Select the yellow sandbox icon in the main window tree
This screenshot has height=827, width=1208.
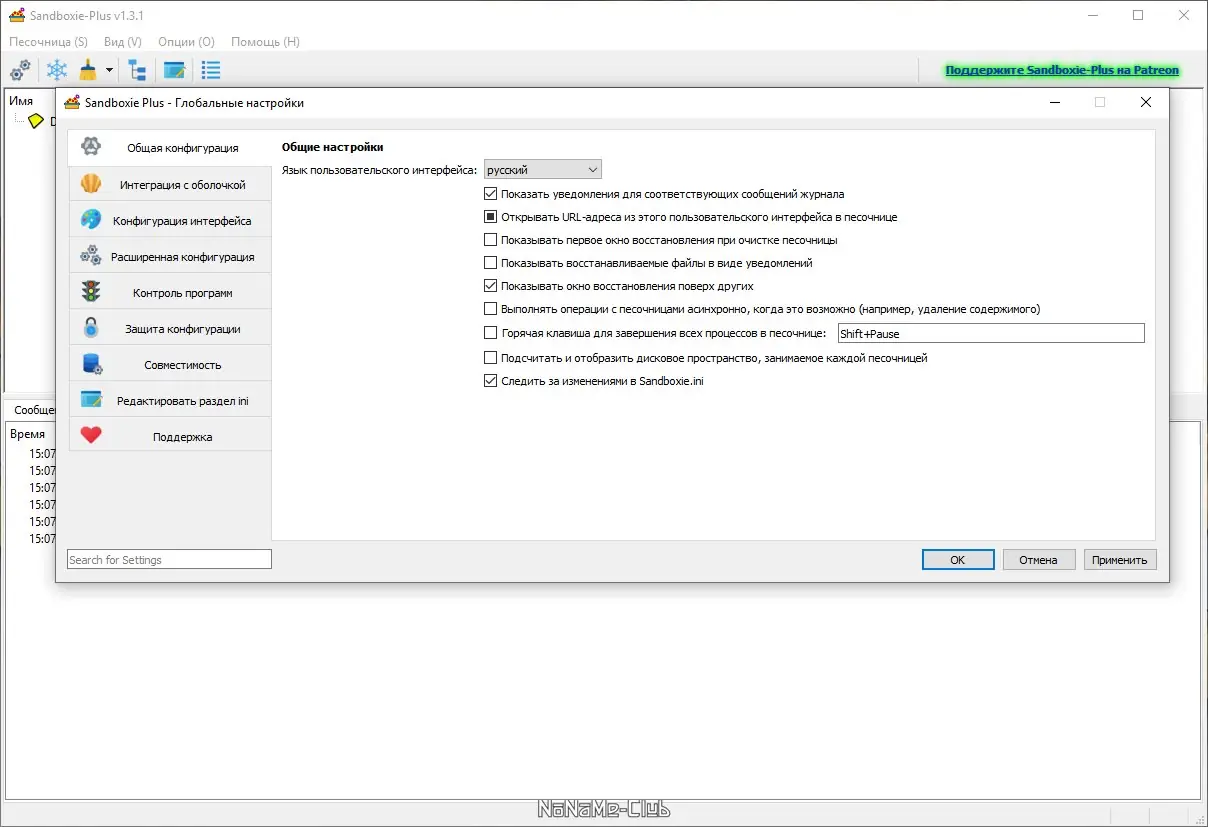pos(36,121)
